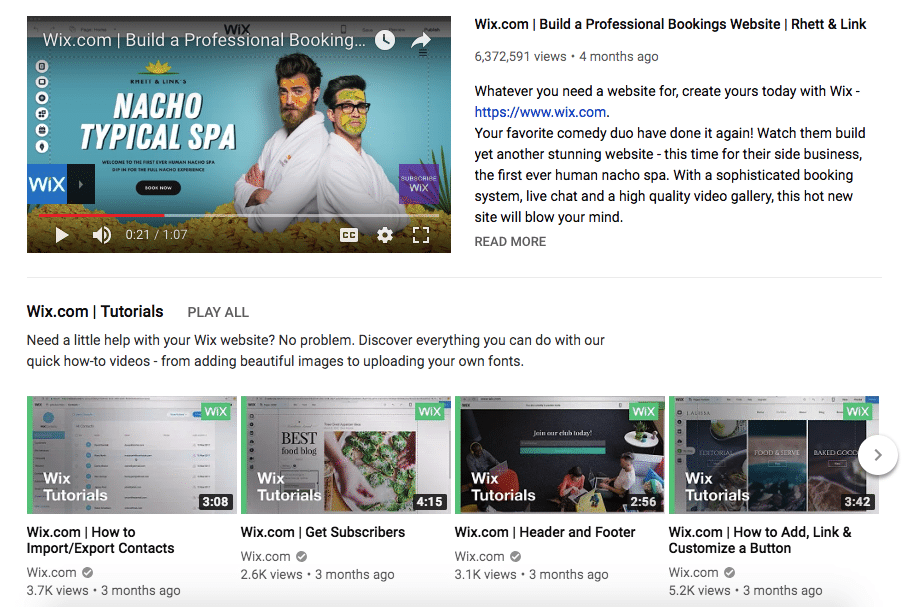
Task: Enter full screen mode on the video
Action: coord(421,235)
